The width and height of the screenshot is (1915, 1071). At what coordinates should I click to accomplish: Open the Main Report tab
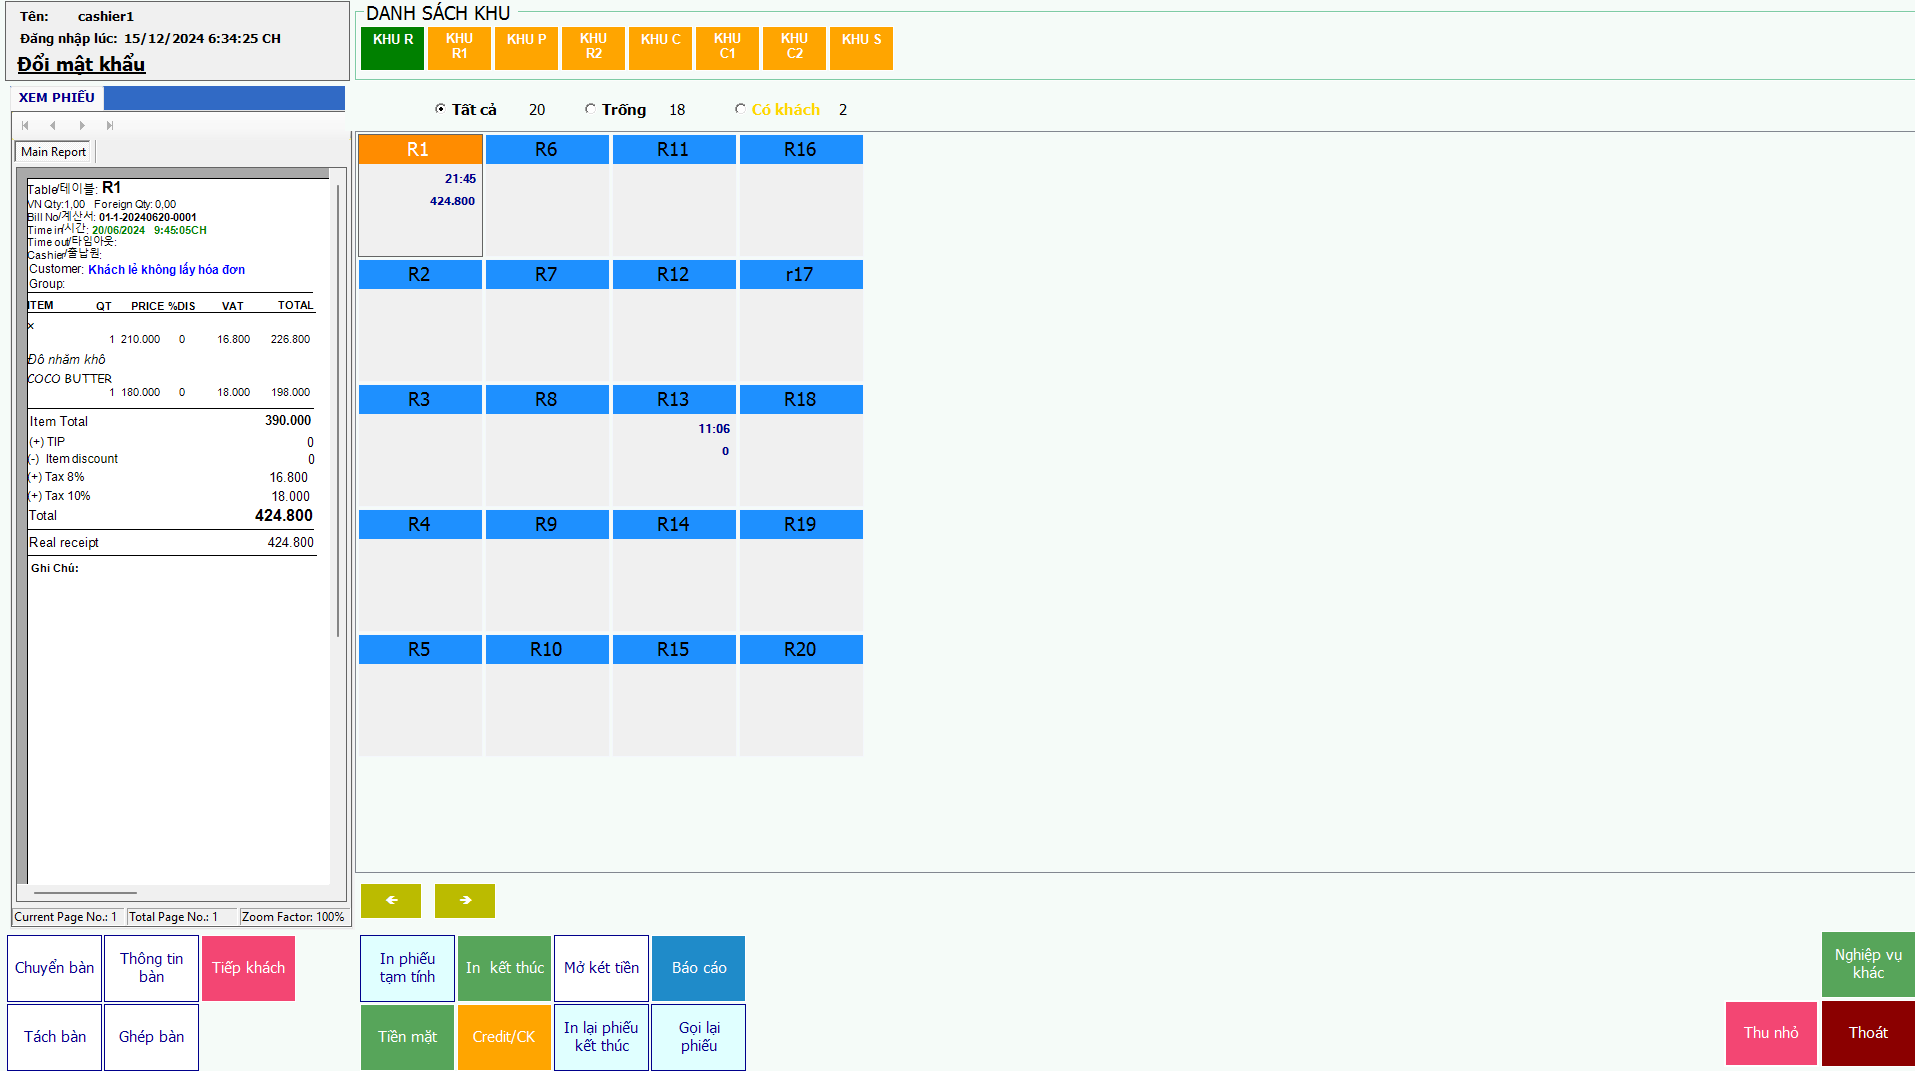tap(54, 152)
